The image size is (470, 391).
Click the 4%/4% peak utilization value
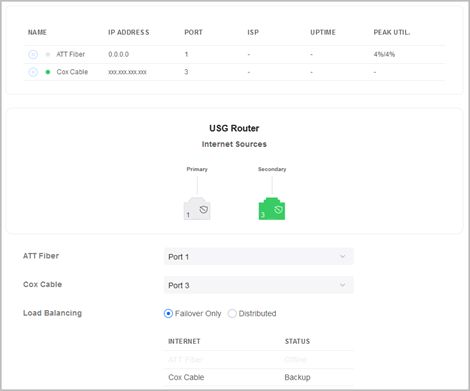point(384,54)
